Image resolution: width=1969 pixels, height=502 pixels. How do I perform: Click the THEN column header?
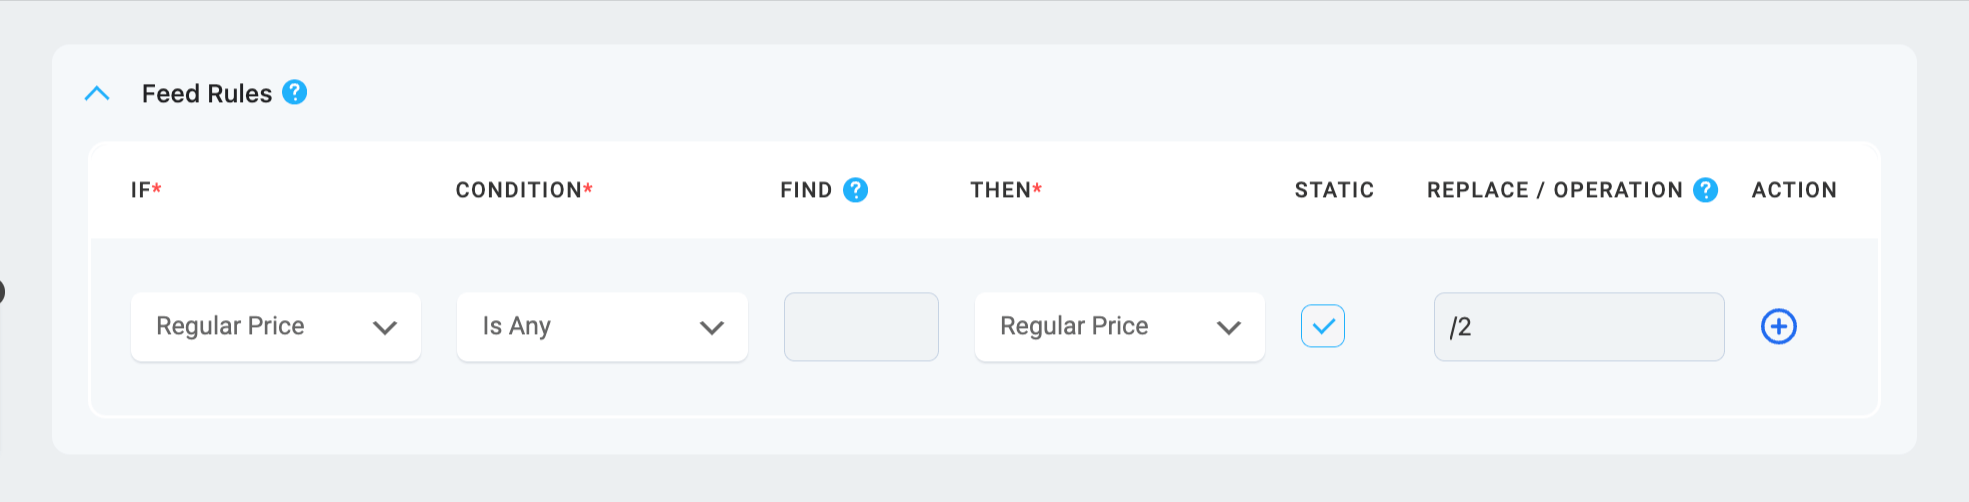click(x=1006, y=190)
